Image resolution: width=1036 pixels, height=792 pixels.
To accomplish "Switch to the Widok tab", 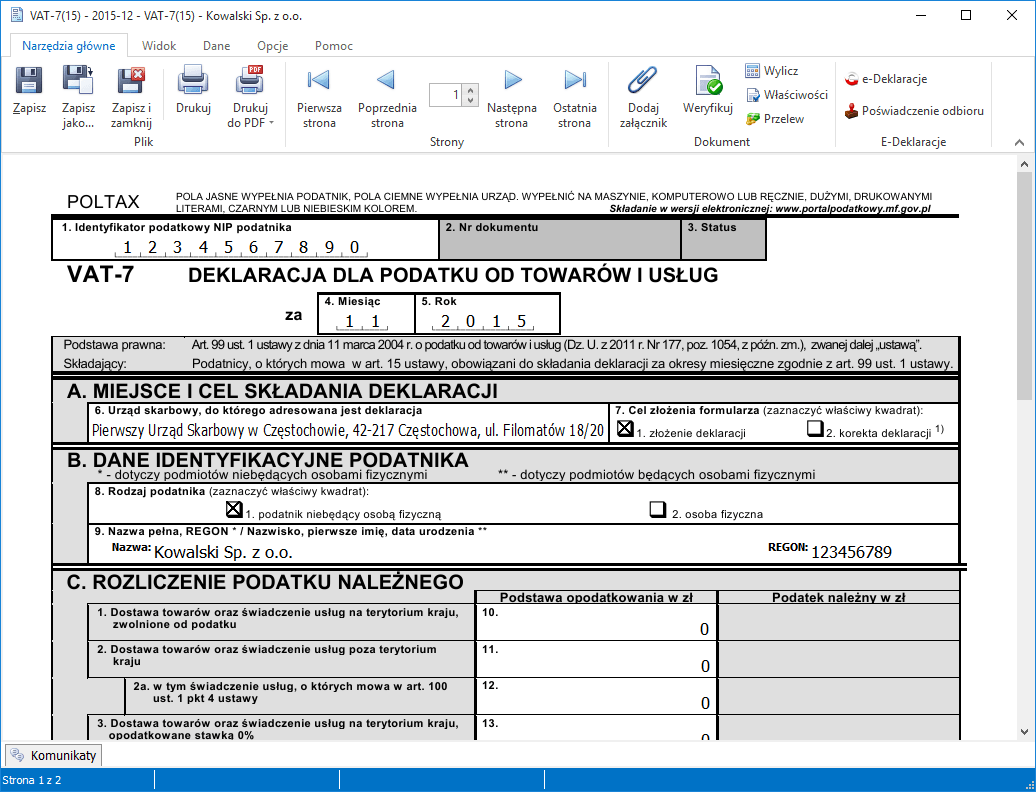I will click(159, 46).
